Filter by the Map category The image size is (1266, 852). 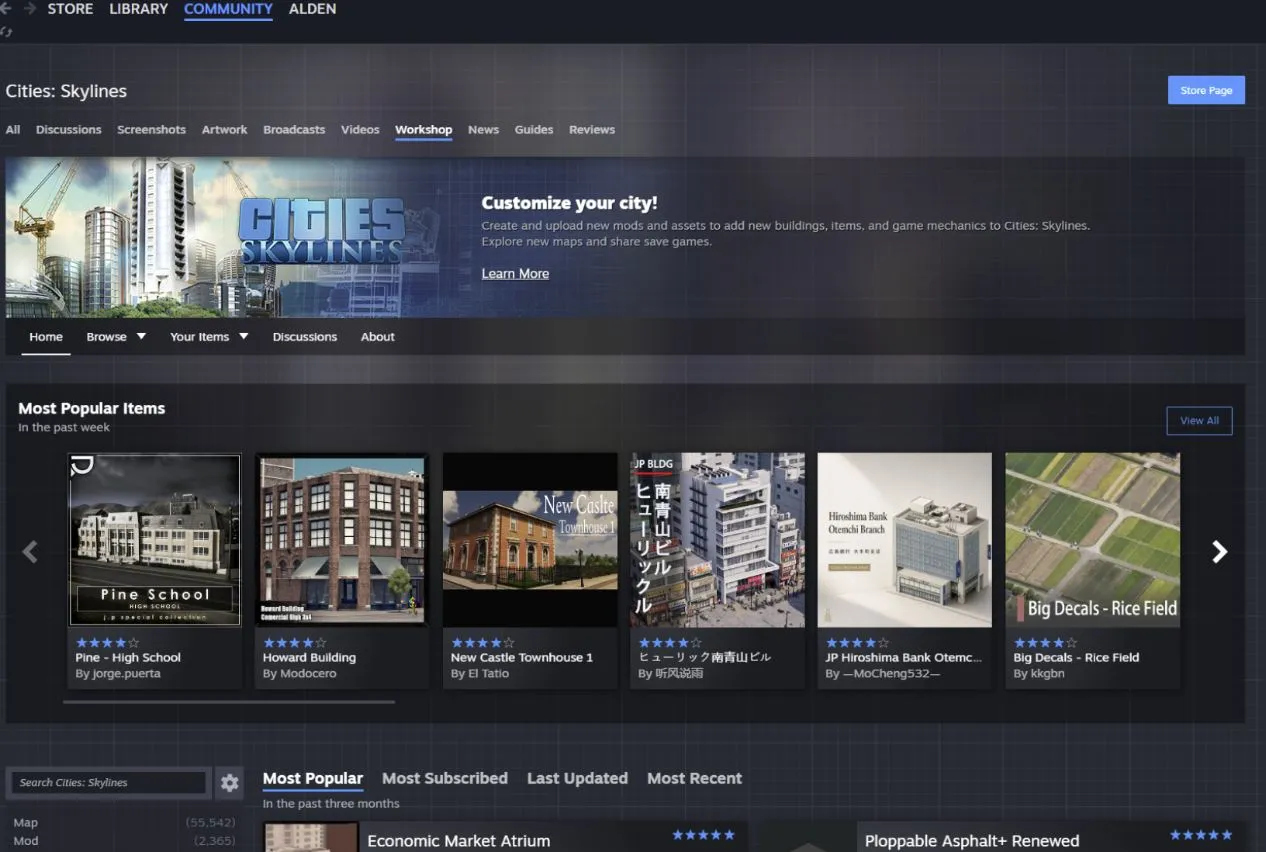point(25,823)
